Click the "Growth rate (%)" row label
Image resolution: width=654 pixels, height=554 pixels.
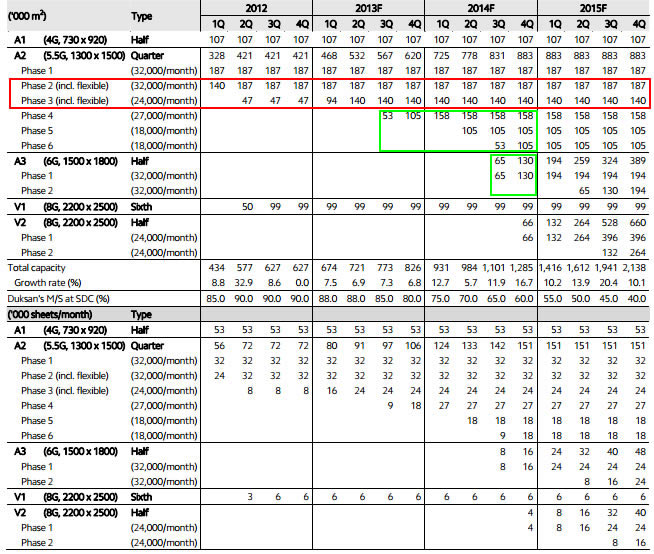click(48, 283)
